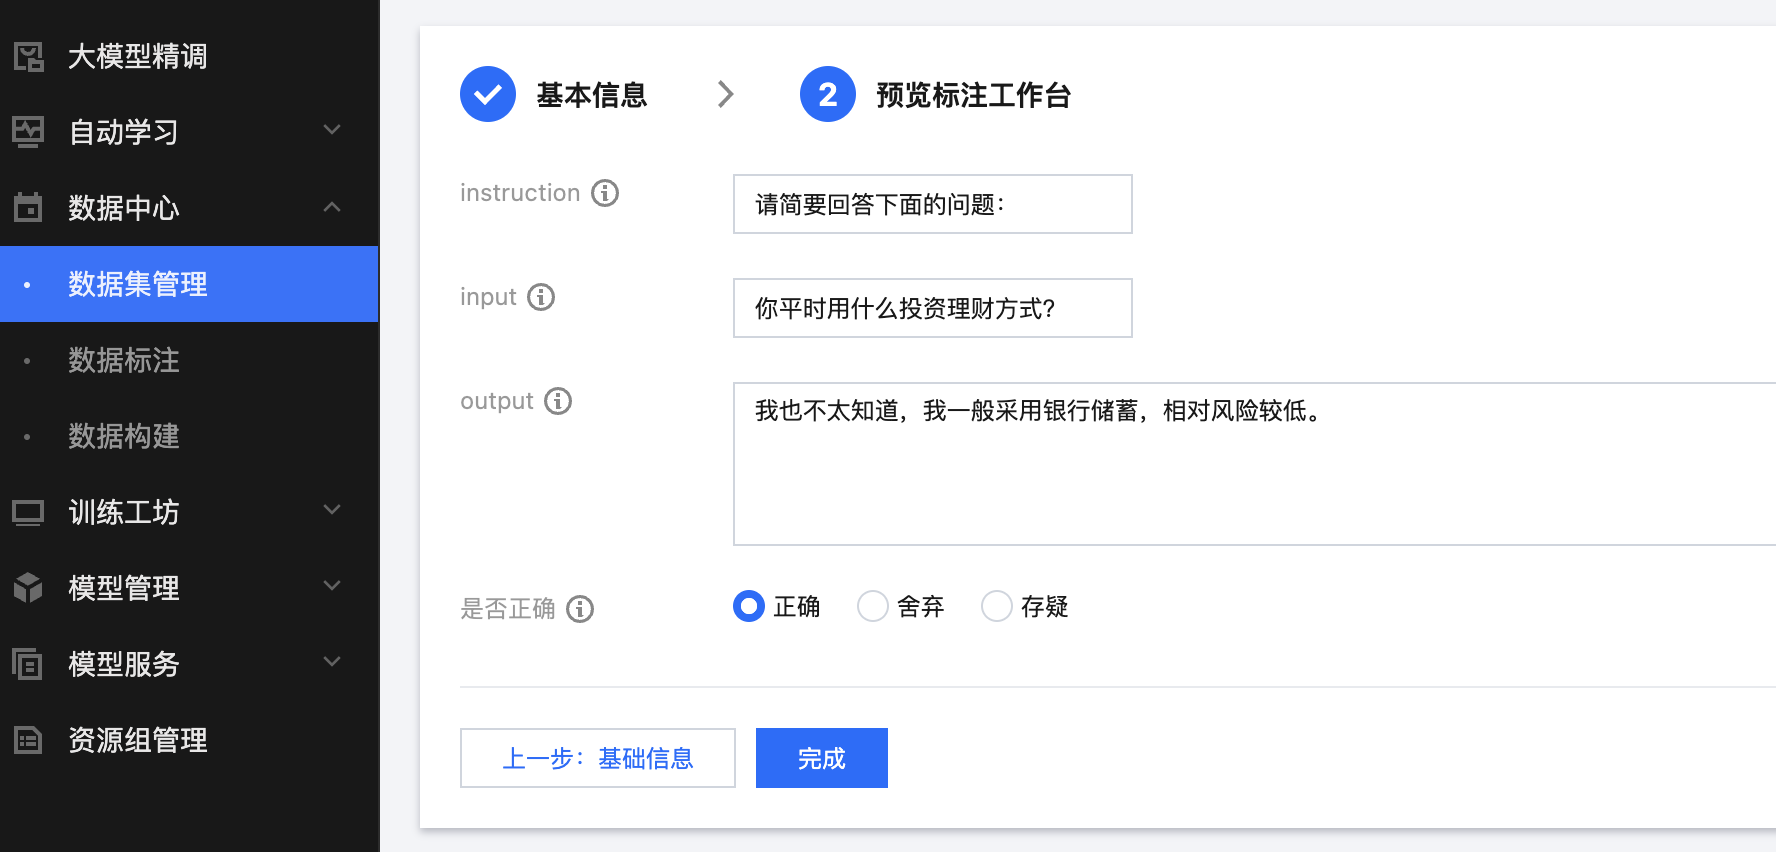
Task: Click the 自动学习 monitor icon
Action: pos(28,132)
